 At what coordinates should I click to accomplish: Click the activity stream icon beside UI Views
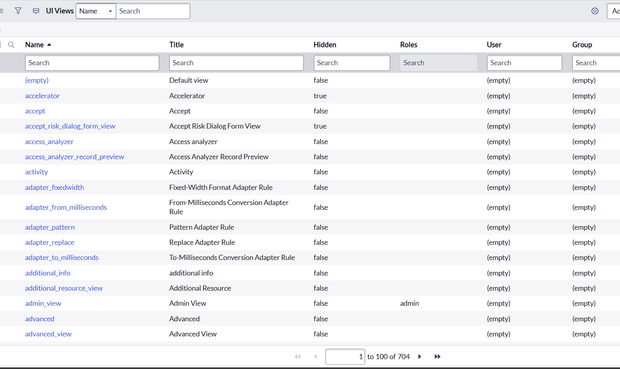coord(36,11)
